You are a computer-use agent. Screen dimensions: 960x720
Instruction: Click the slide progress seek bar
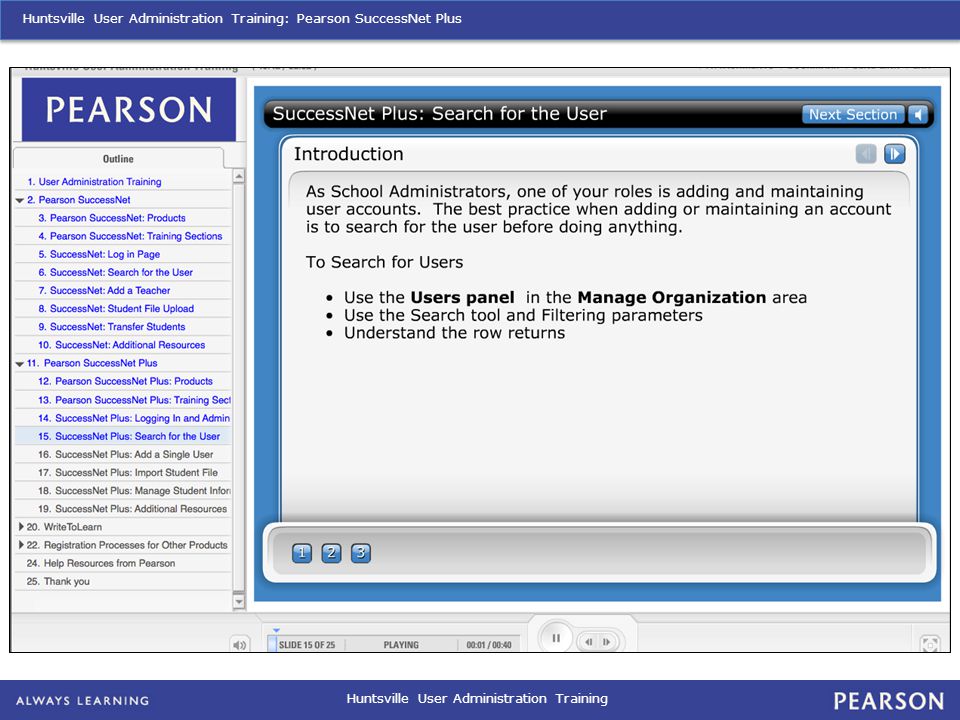pyautogui.click(x=394, y=644)
